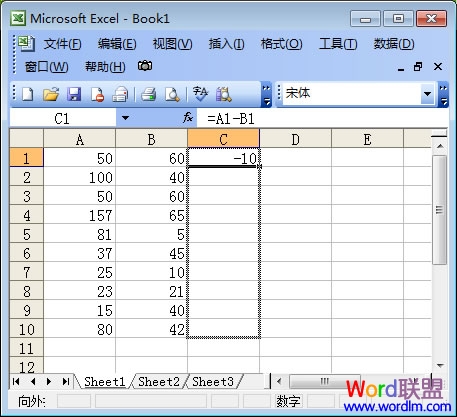
Task: Open the 宋体 font dropdown
Action: point(427,94)
